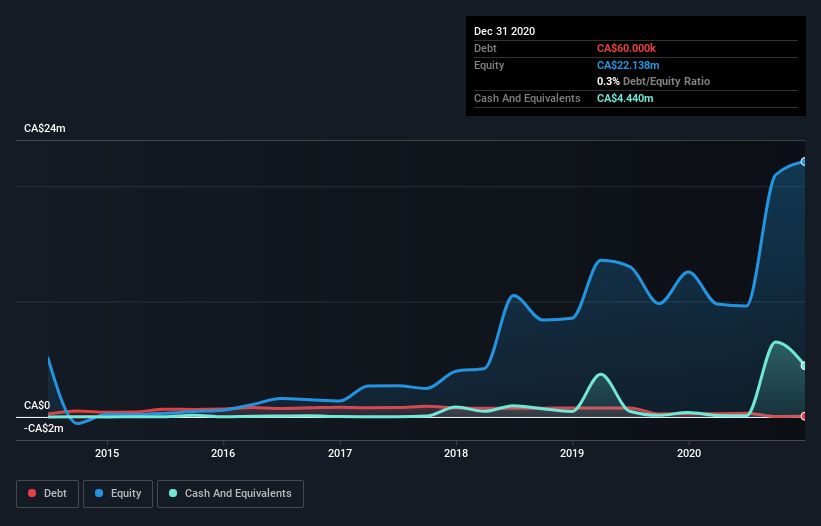Click the CA$24m y-axis label
821x526 pixels.
pos(45,128)
